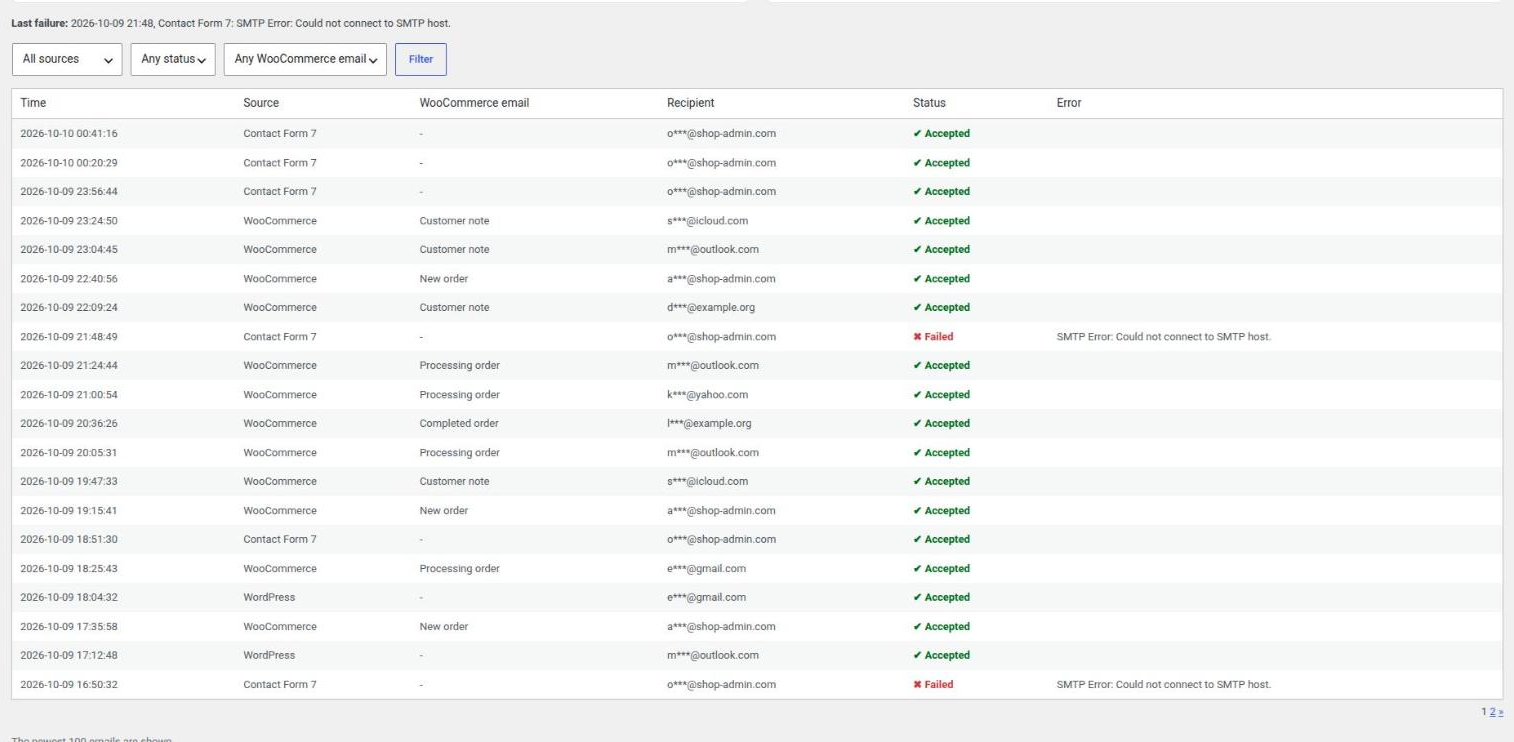Click Completed order in the 20:36:26 row

coord(459,423)
